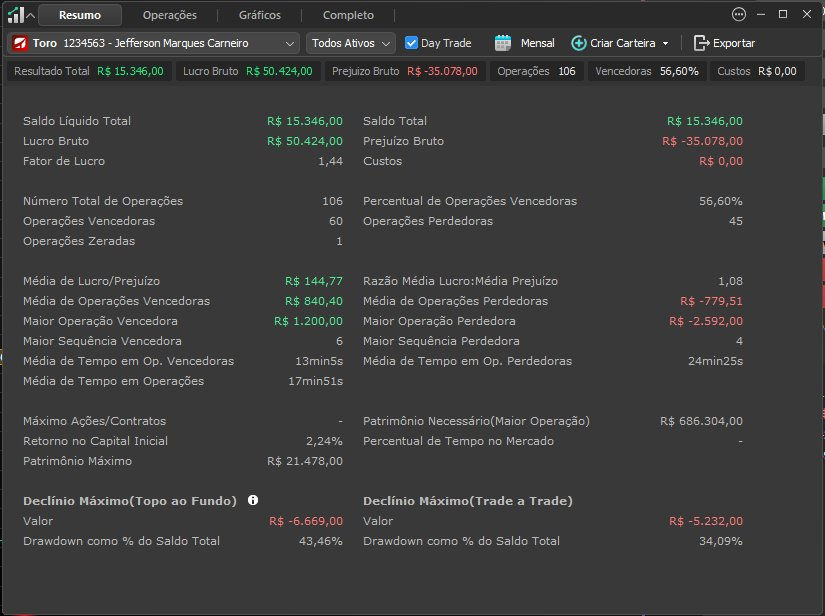Click the Toro broker logo icon

click(21, 43)
